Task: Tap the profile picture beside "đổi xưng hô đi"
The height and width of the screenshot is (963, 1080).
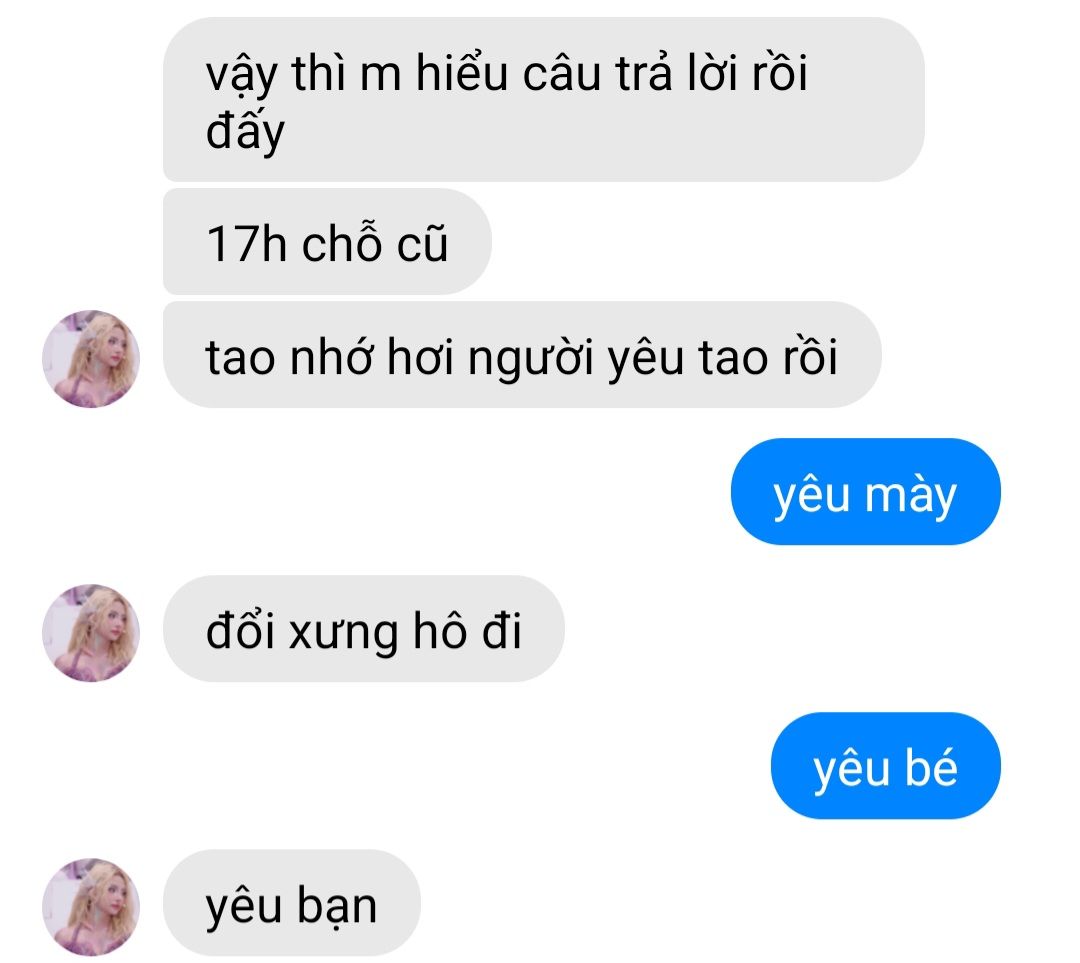Action: click(91, 633)
